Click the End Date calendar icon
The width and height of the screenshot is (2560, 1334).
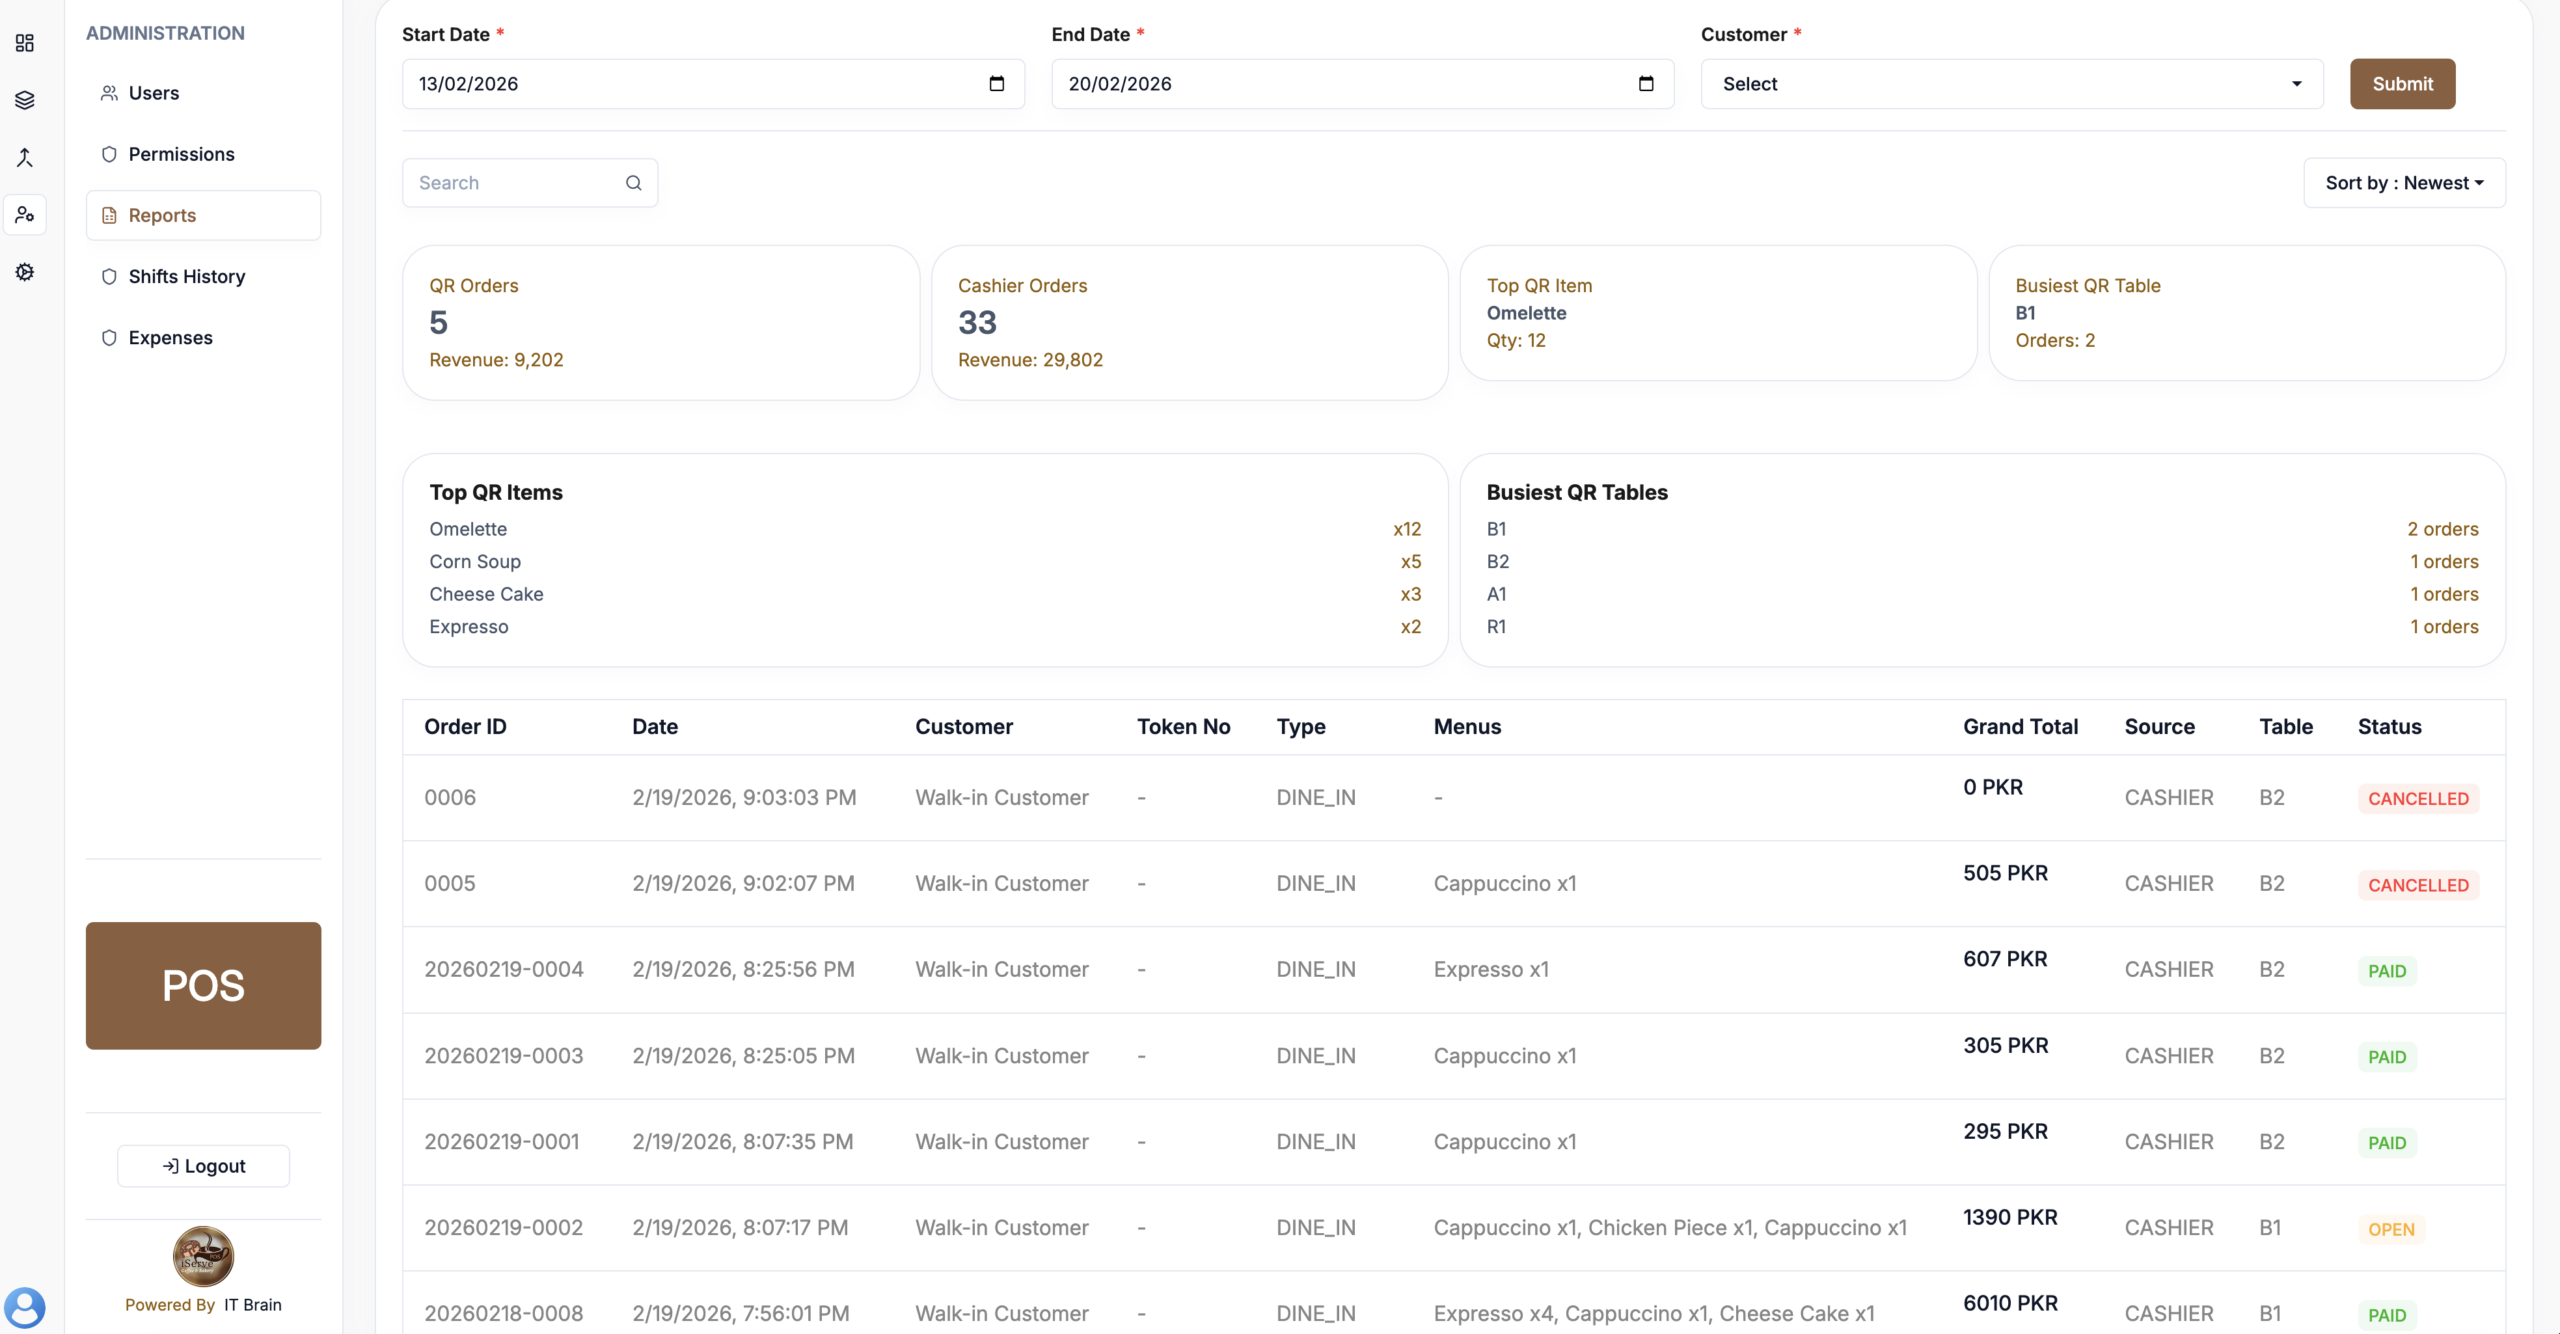[x=1646, y=84]
